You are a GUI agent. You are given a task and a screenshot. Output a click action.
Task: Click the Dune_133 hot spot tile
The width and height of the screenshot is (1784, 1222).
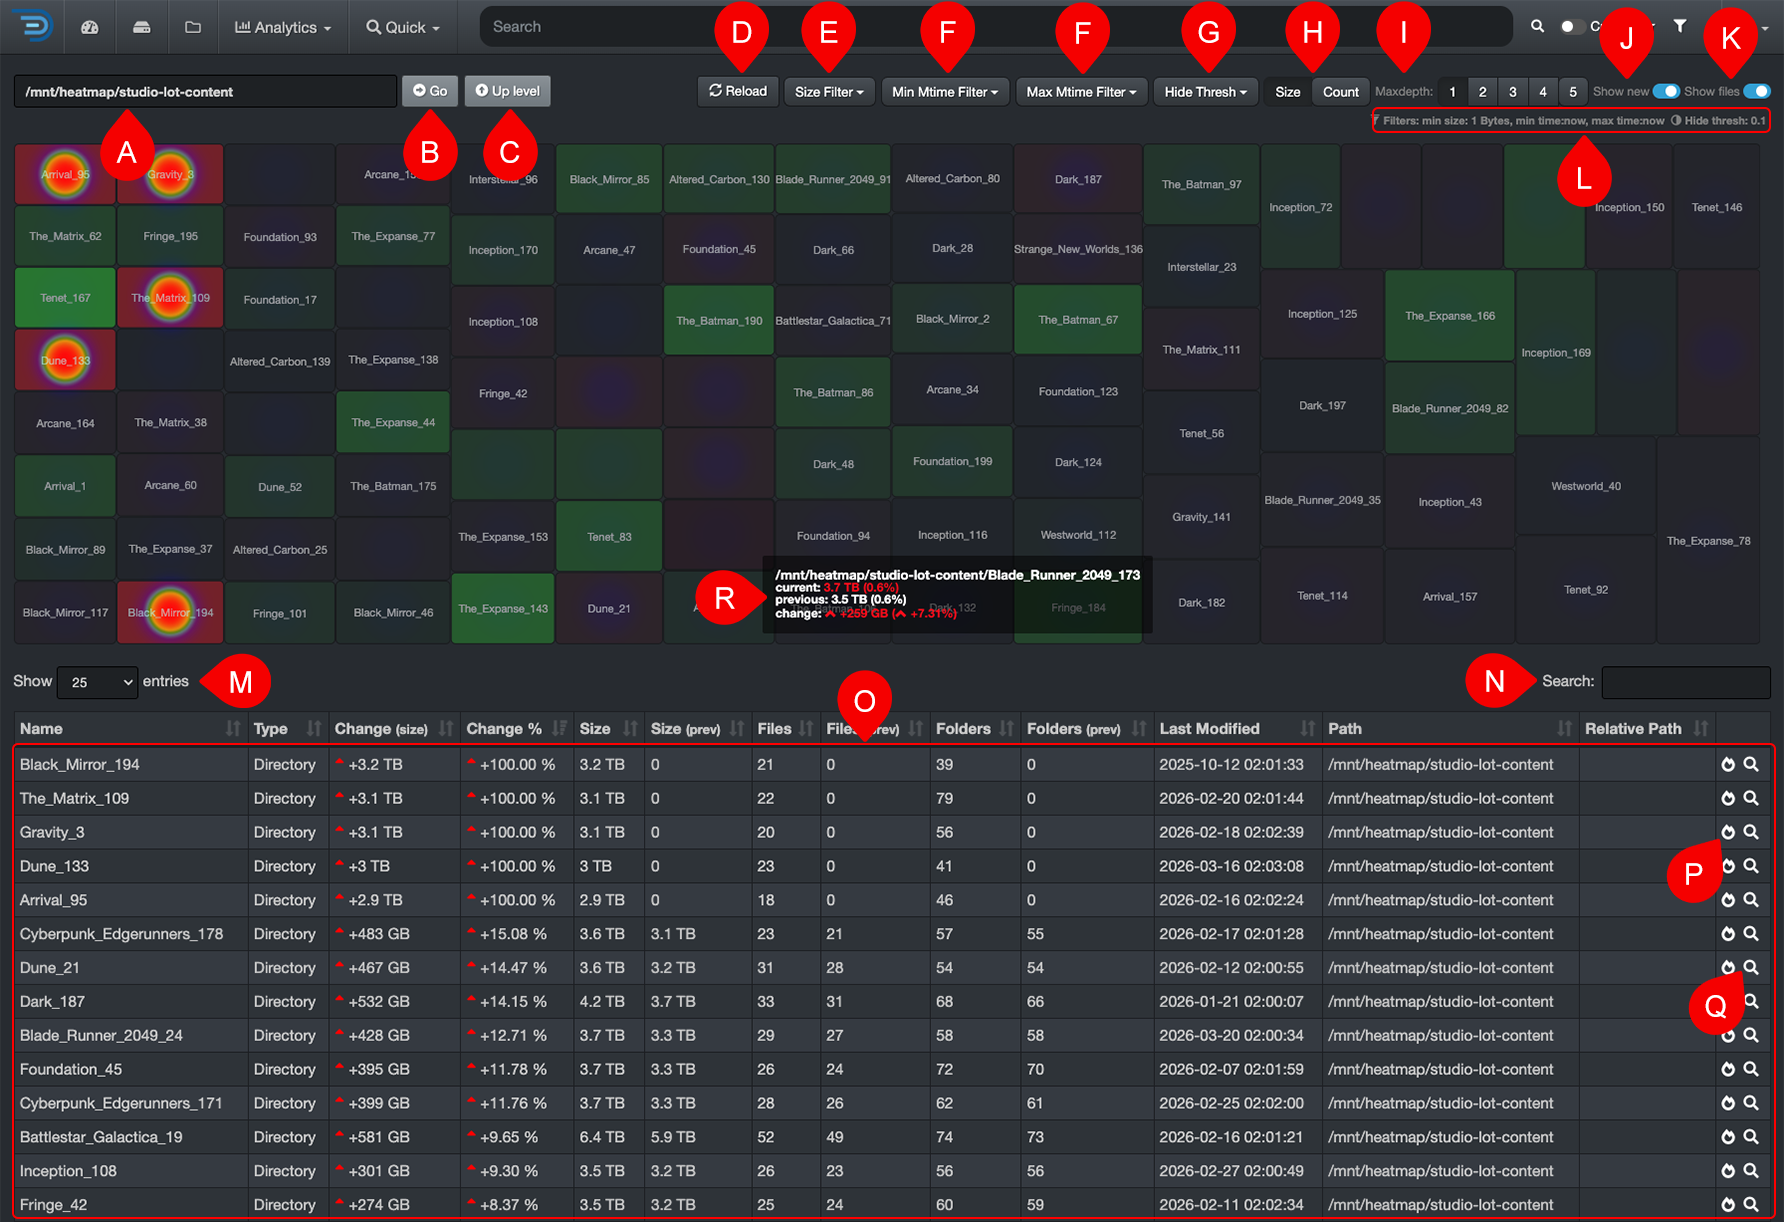[65, 361]
